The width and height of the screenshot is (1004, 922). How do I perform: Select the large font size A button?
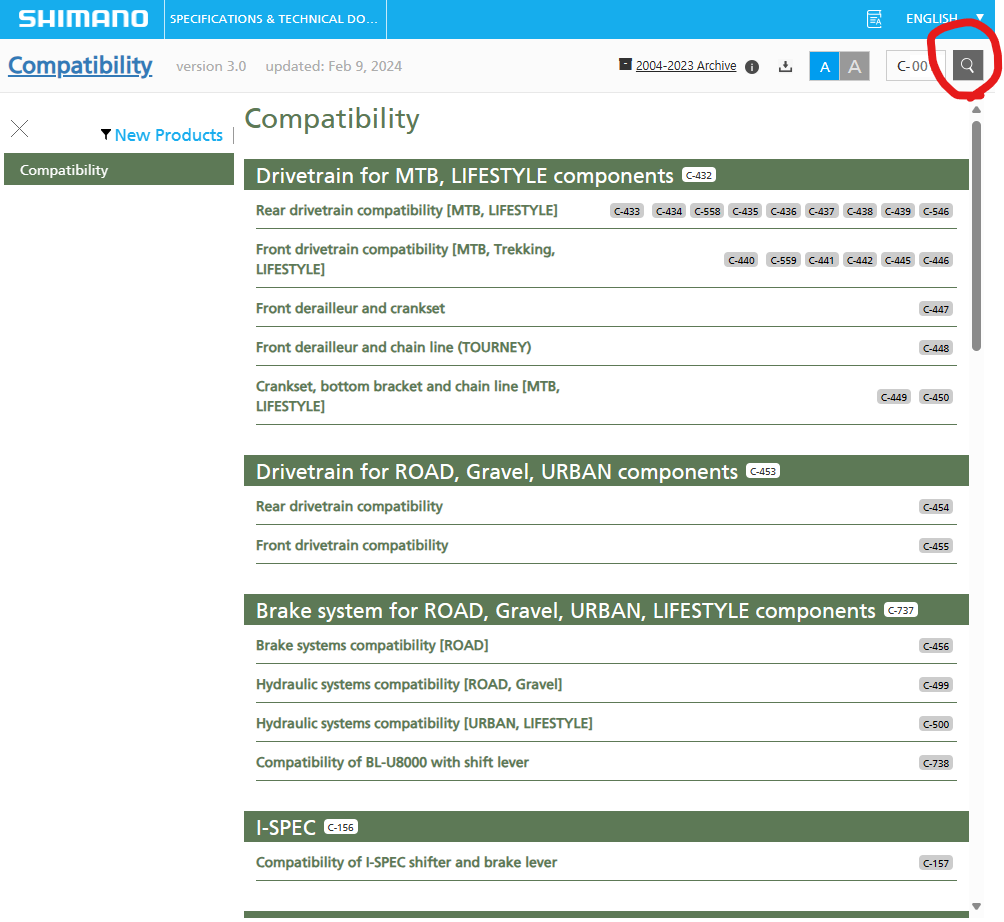[x=855, y=66]
